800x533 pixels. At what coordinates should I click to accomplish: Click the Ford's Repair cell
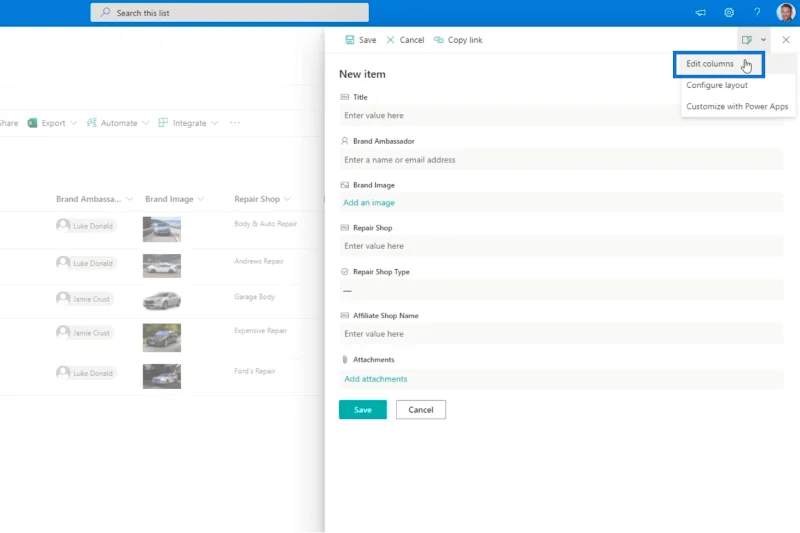254,371
